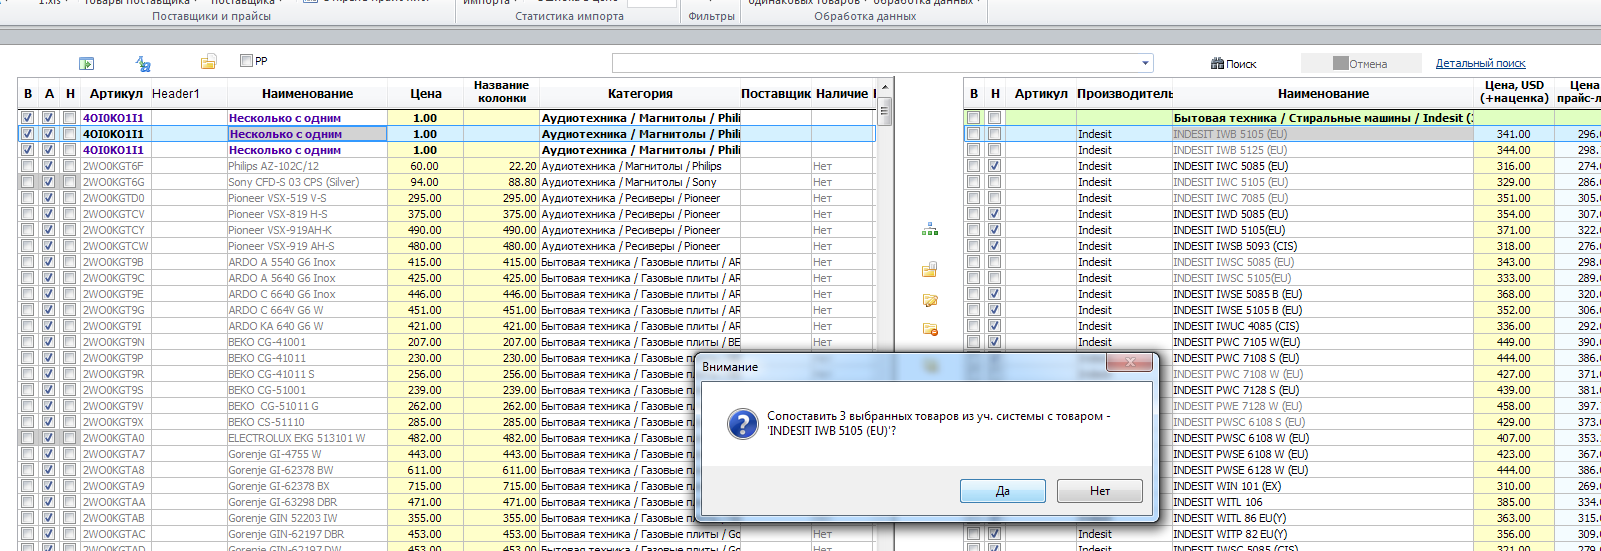The height and width of the screenshot is (551, 1601).
Task: Click Бытовая техника / Стиральные машины / Indesit category row
Action: click(x=1322, y=118)
